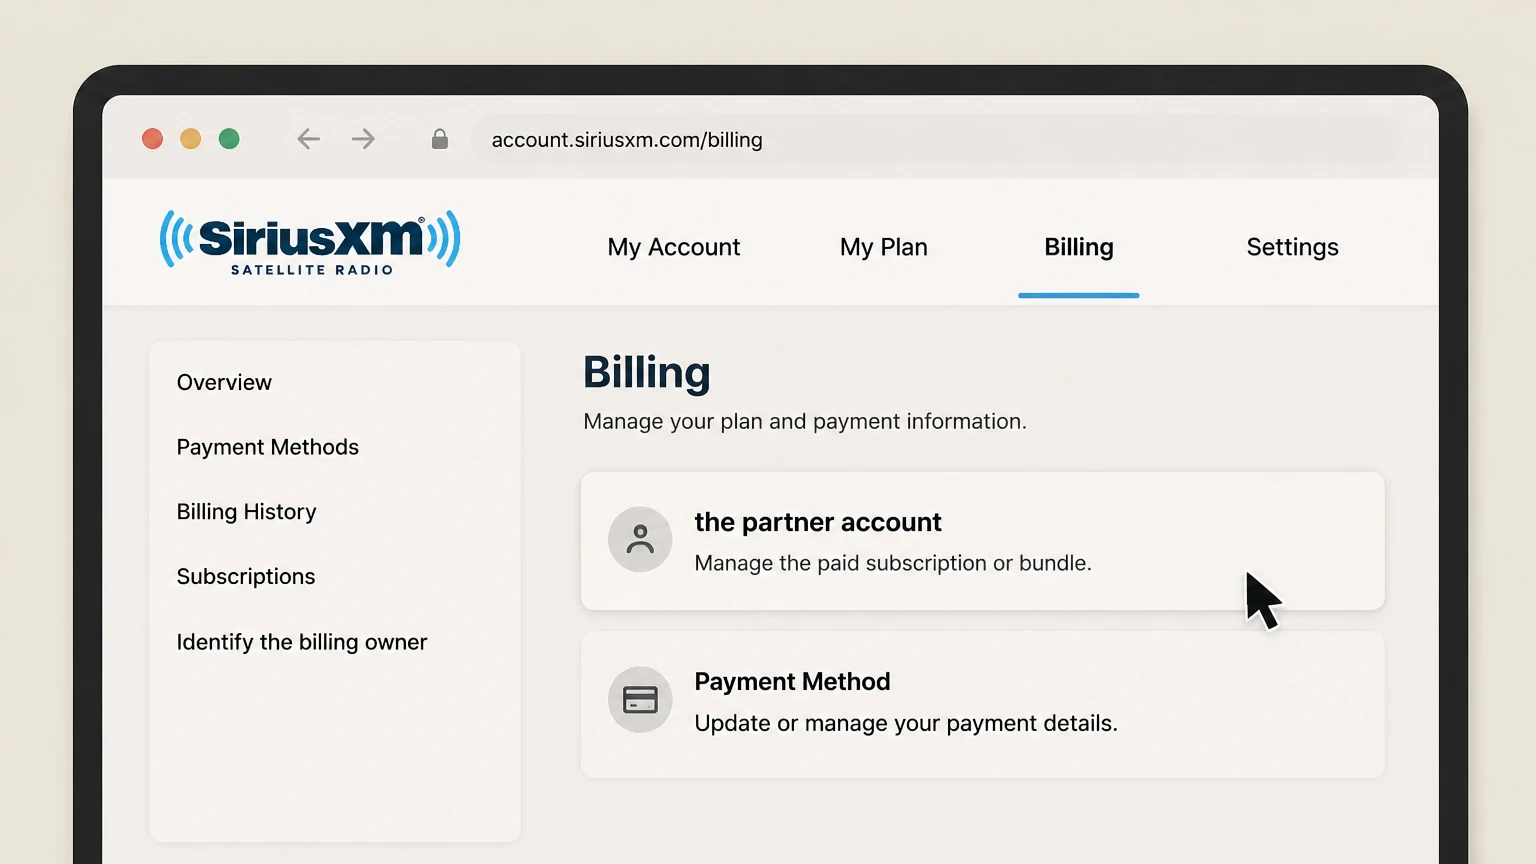The image size is (1536, 864).
Task: Click the credit card icon on Payment Method card
Action: tap(640, 699)
